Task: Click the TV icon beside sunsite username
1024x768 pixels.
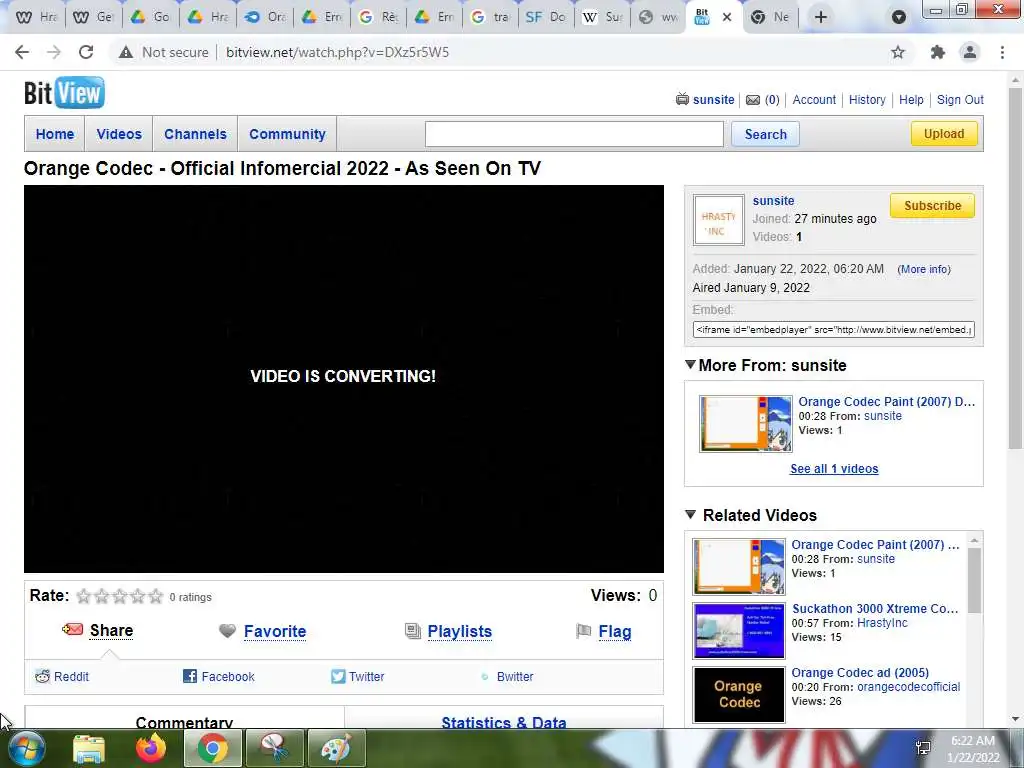Action: 682,99
